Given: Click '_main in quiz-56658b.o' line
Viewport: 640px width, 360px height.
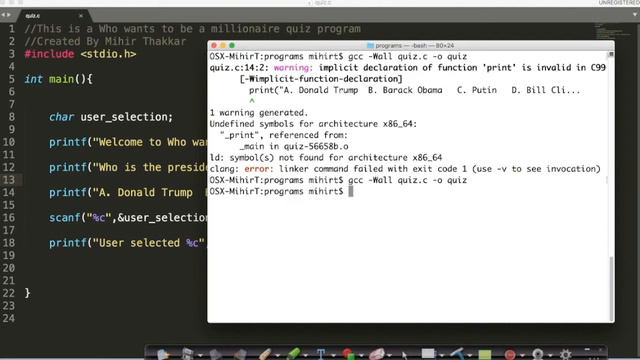Looking at the screenshot, I should (x=294, y=147).
